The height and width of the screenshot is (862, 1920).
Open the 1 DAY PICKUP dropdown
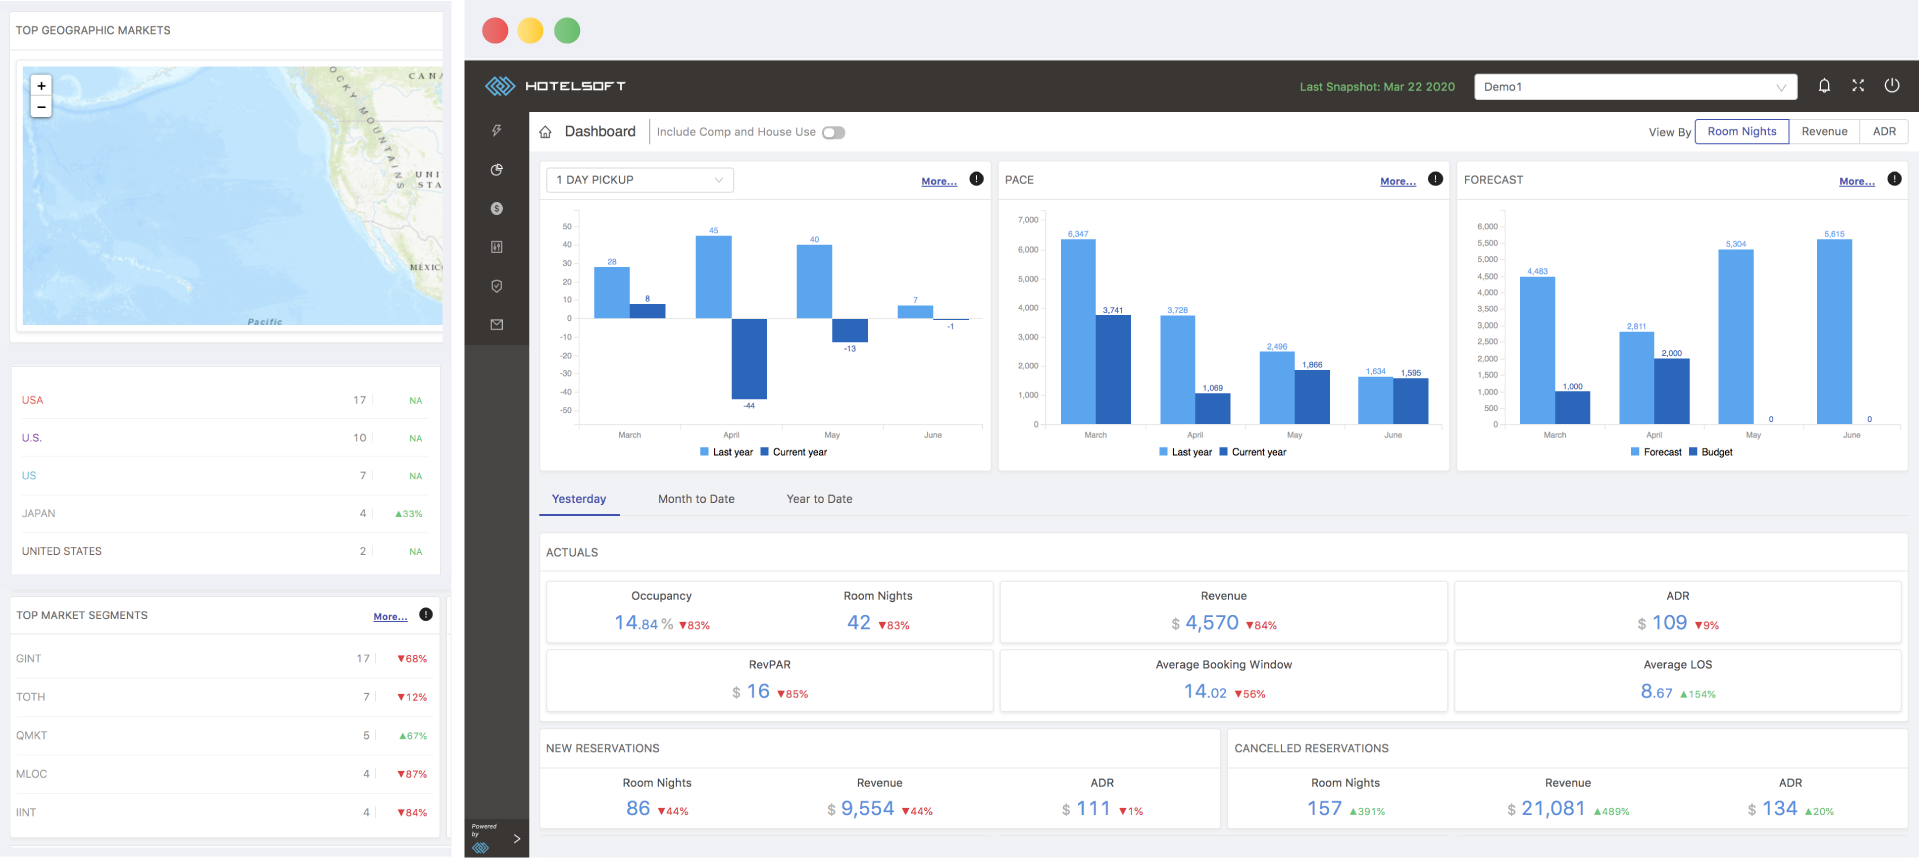pyautogui.click(x=640, y=180)
